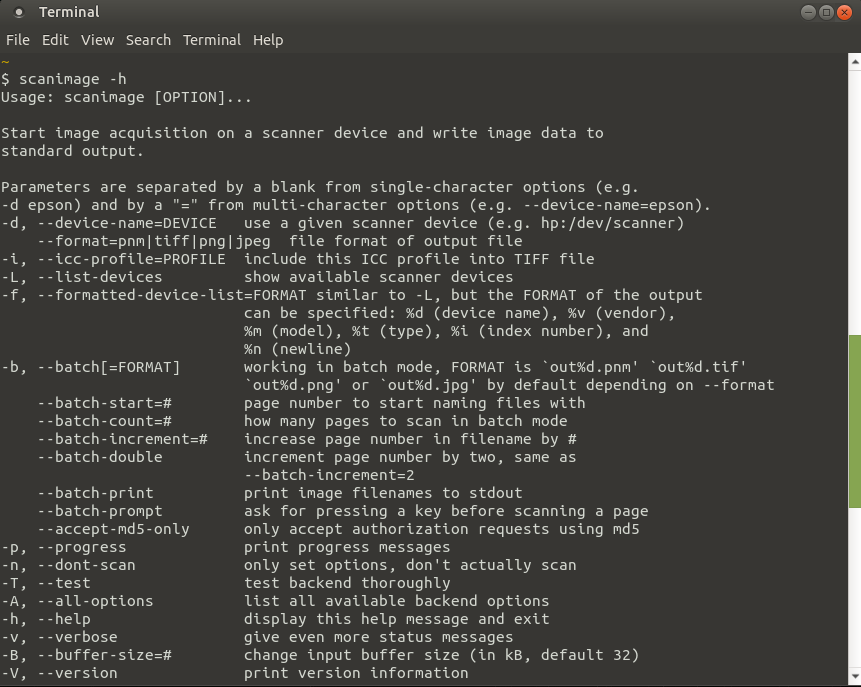Image resolution: width=861 pixels, height=687 pixels.
Task: Click the scrollbar track below the thumb
Action: pyautogui.click(x=854, y=588)
